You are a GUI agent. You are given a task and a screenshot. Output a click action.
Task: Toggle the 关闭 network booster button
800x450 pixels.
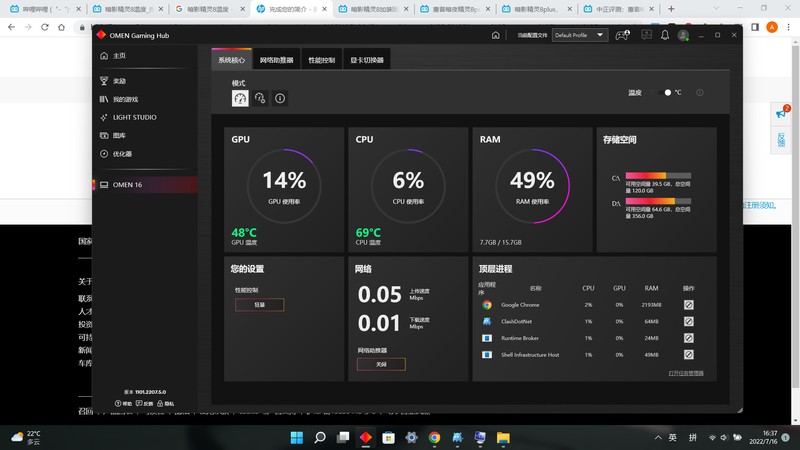pyautogui.click(x=381, y=364)
